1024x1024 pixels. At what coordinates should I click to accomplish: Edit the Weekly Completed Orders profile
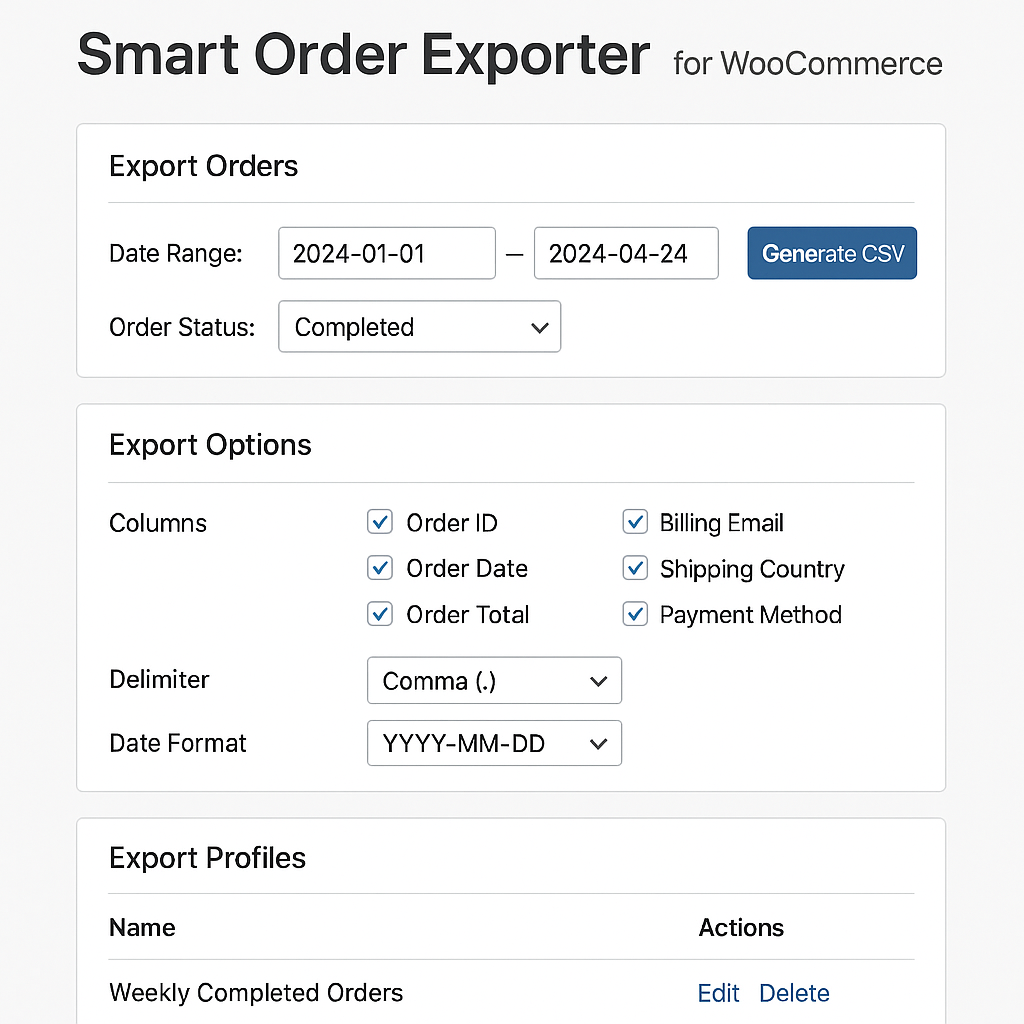point(718,993)
